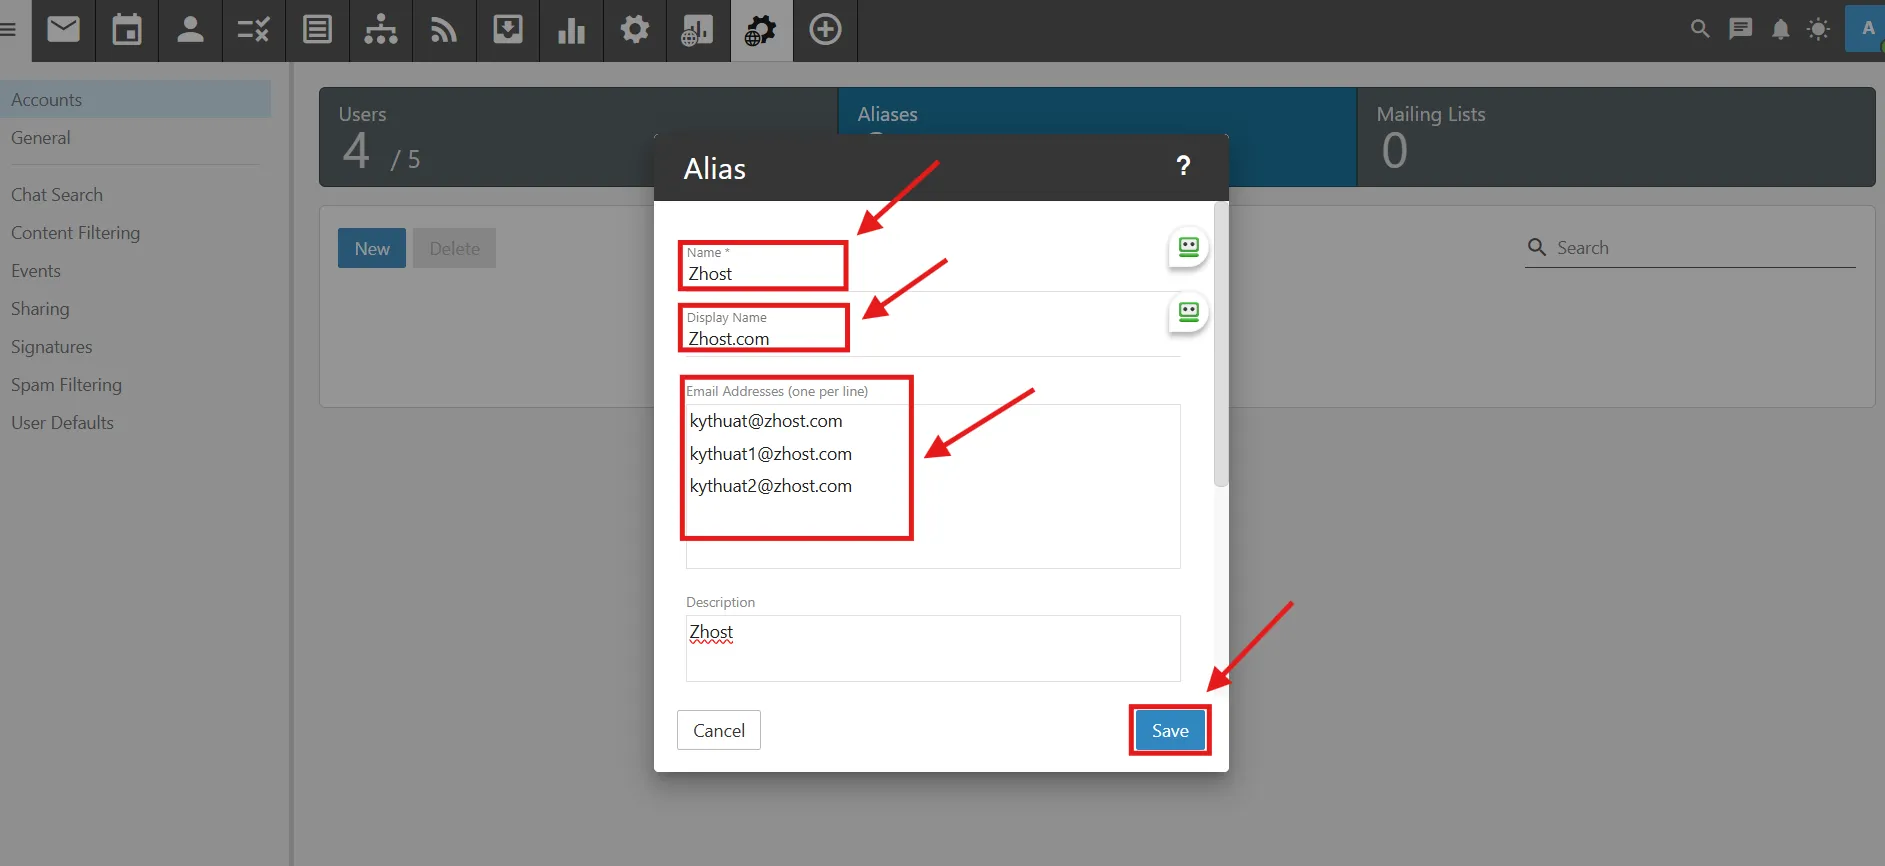Image resolution: width=1885 pixels, height=866 pixels.
Task: Open the RSS feeds icon
Action: (x=444, y=30)
